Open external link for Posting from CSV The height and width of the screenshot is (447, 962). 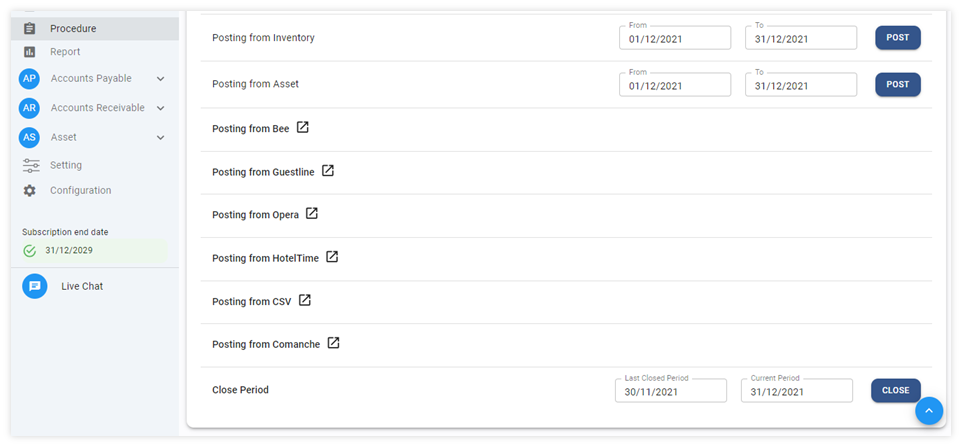305,300
